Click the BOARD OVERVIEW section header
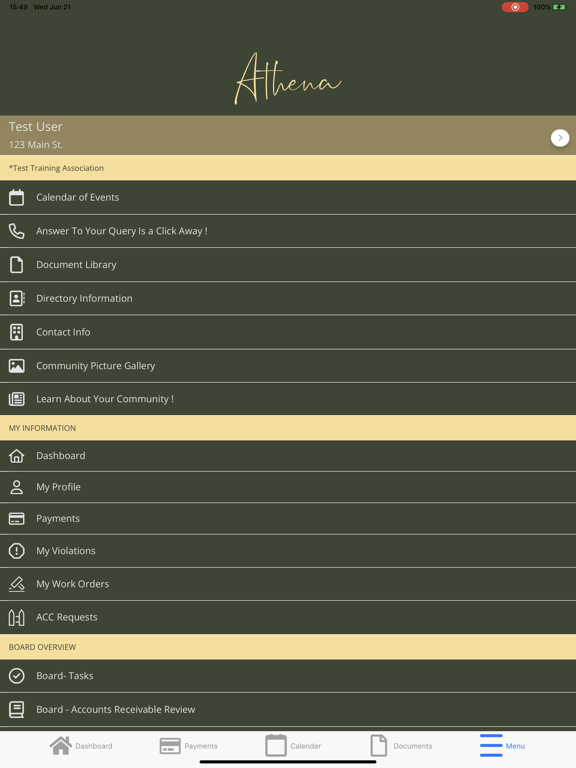 tap(288, 647)
